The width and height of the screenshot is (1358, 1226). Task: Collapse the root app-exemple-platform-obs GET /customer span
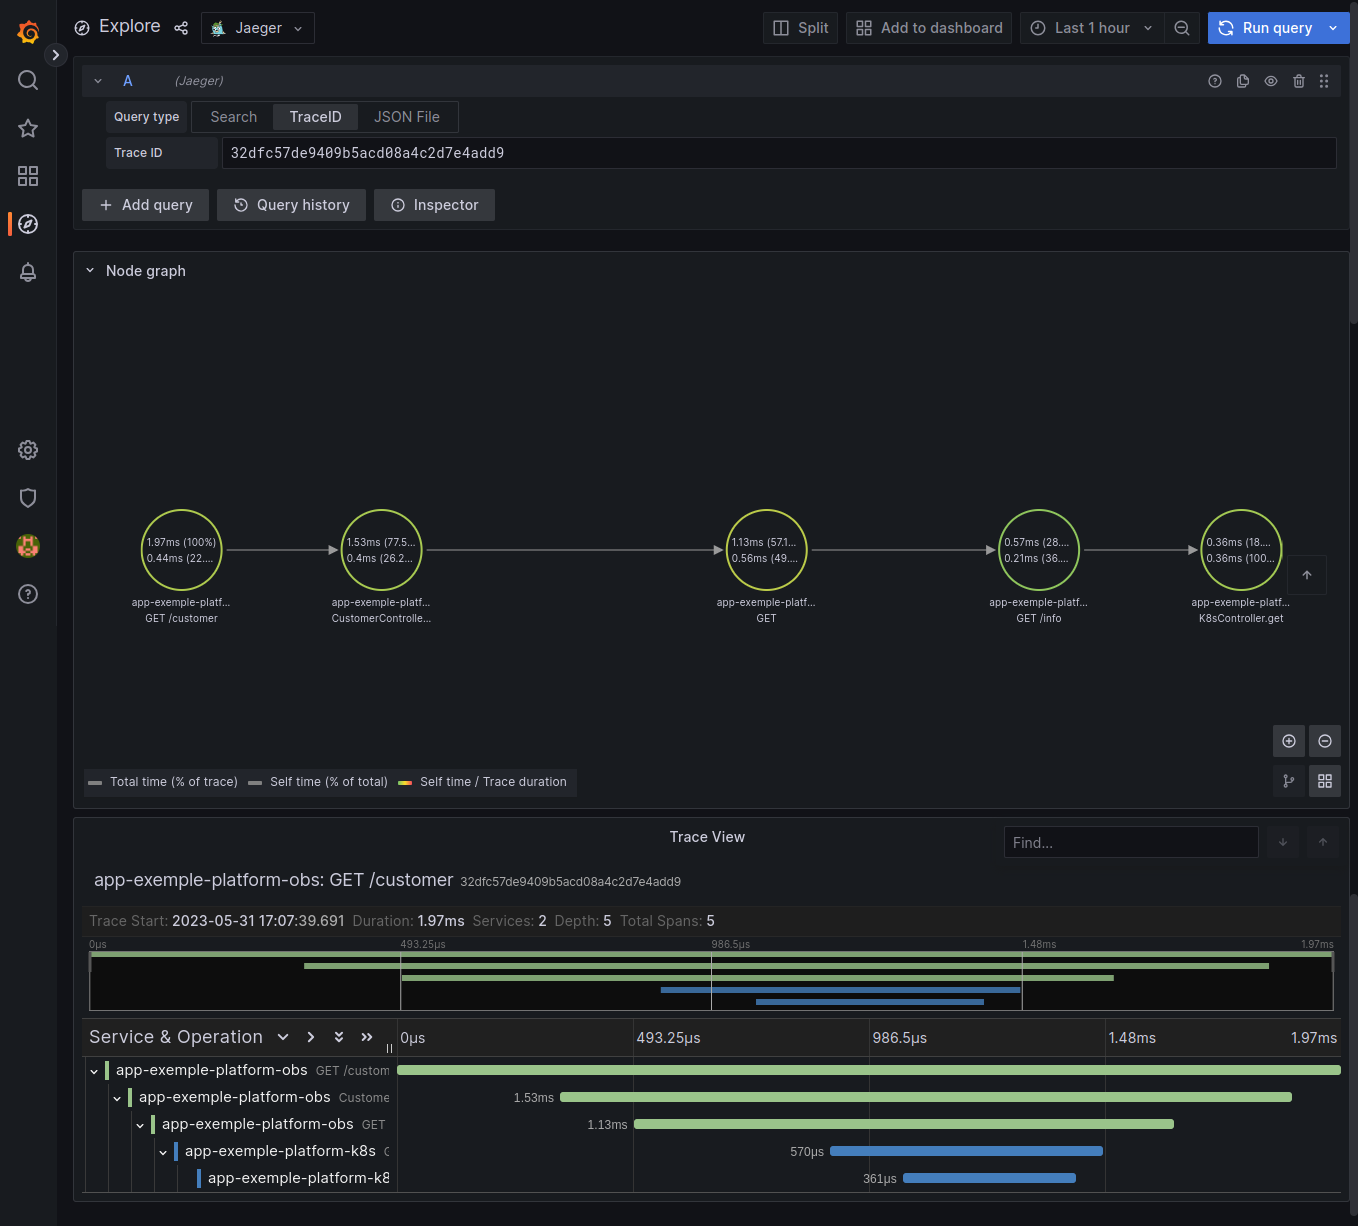tap(94, 1071)
